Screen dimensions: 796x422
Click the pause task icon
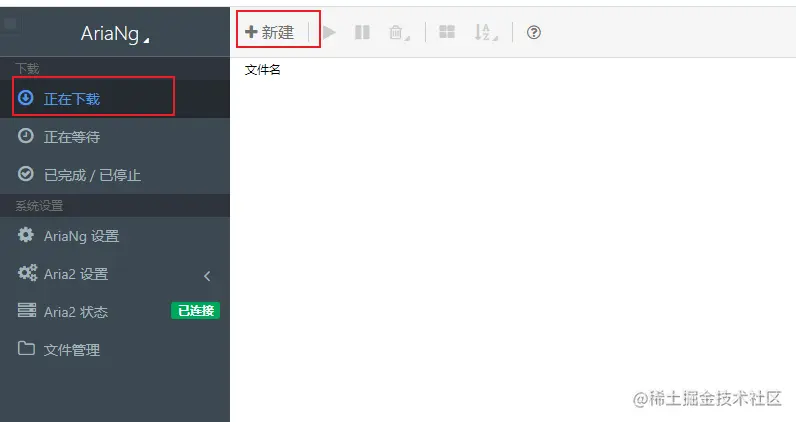click(362, 33)
